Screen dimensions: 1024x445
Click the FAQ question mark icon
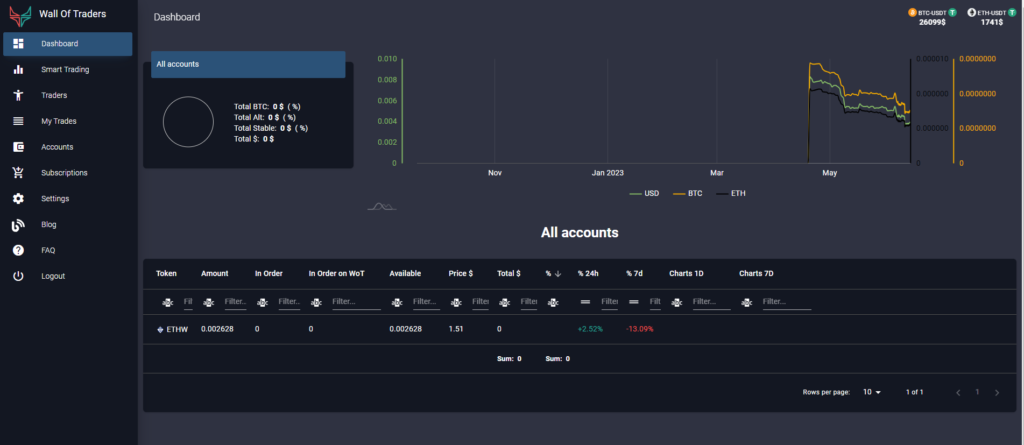[18, 250]
